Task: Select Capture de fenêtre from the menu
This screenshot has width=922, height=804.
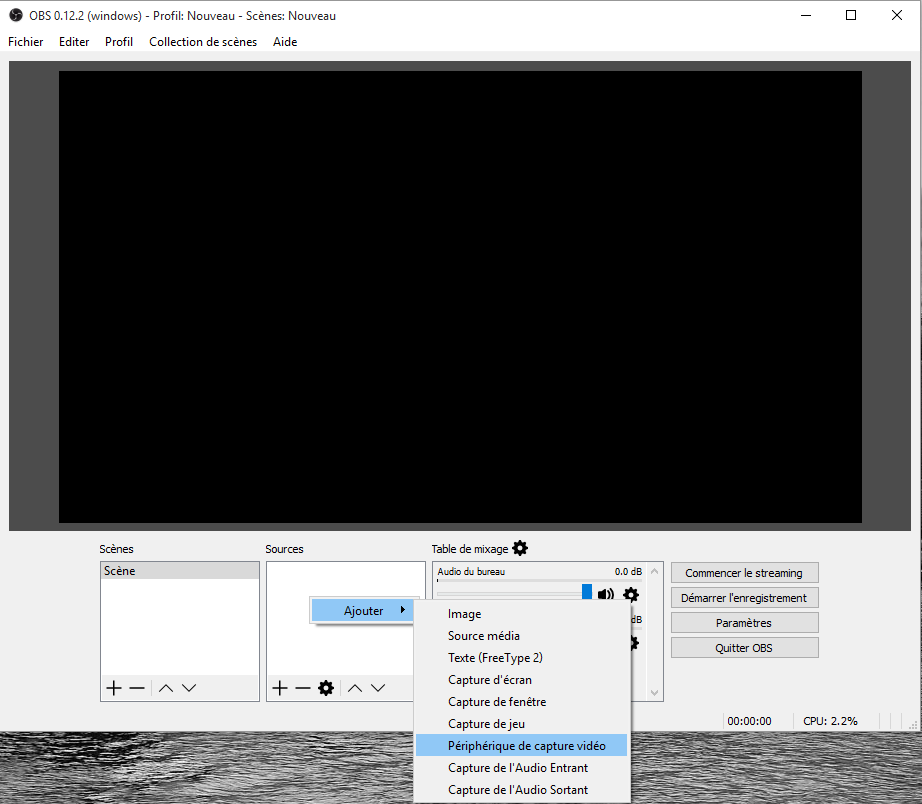Action: tap(497, 702)
